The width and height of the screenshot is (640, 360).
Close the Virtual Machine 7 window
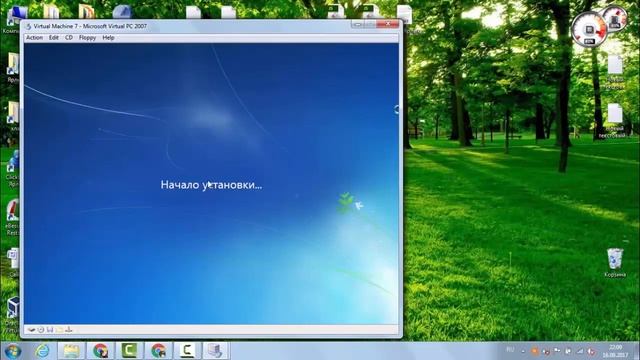click(387, 24)
